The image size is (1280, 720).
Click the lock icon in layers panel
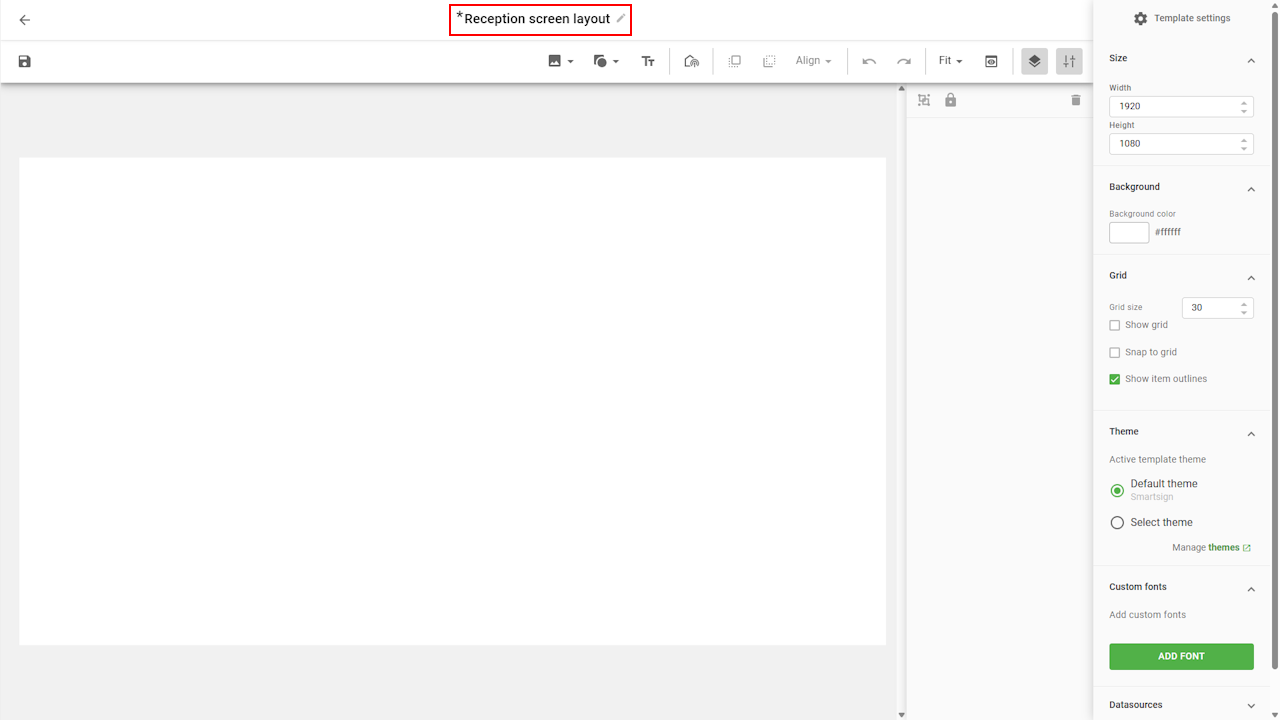tap(951, 100)
